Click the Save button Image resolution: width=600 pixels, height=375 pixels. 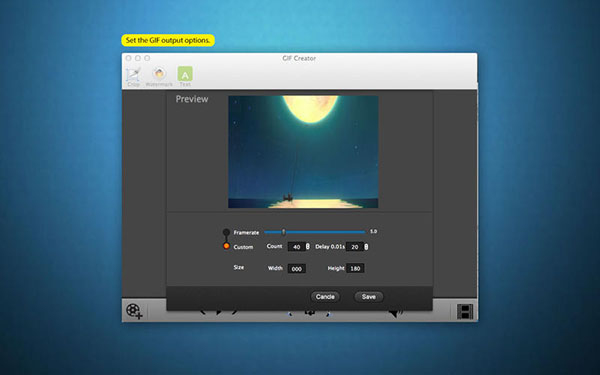pyautogui.click(x=368, y=297)
